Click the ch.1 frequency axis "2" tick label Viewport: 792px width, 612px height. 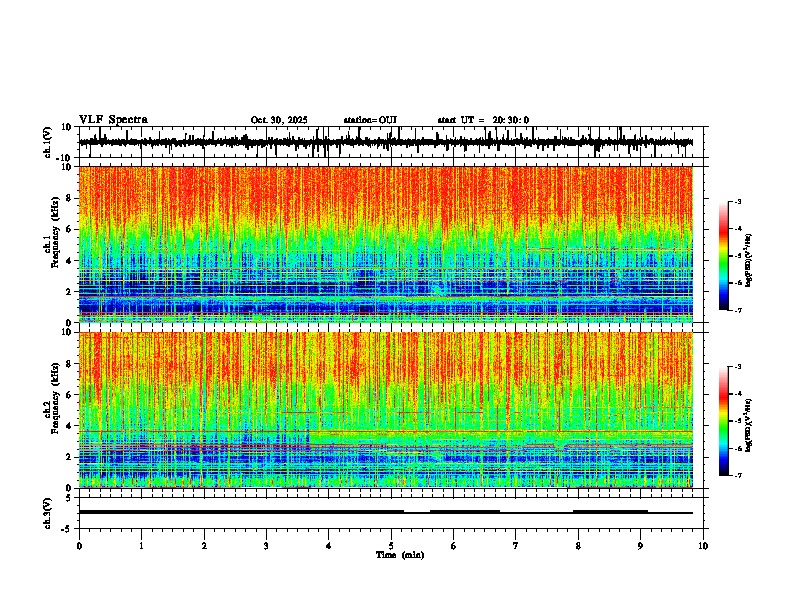pyautogui.click(x=70, y=291)
